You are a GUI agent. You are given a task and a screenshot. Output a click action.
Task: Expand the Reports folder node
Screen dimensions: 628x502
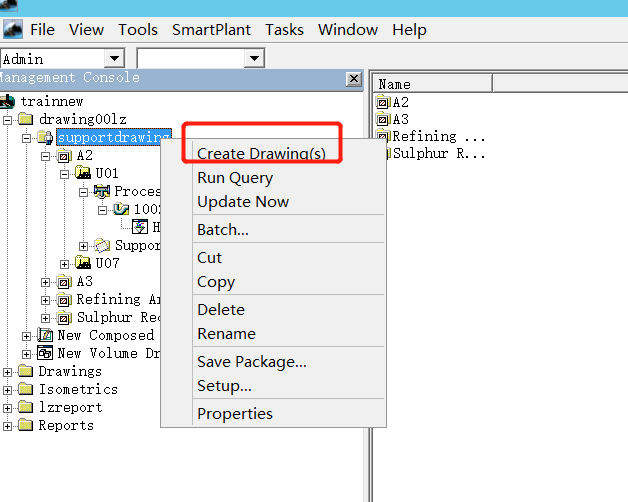pos(8,426)
